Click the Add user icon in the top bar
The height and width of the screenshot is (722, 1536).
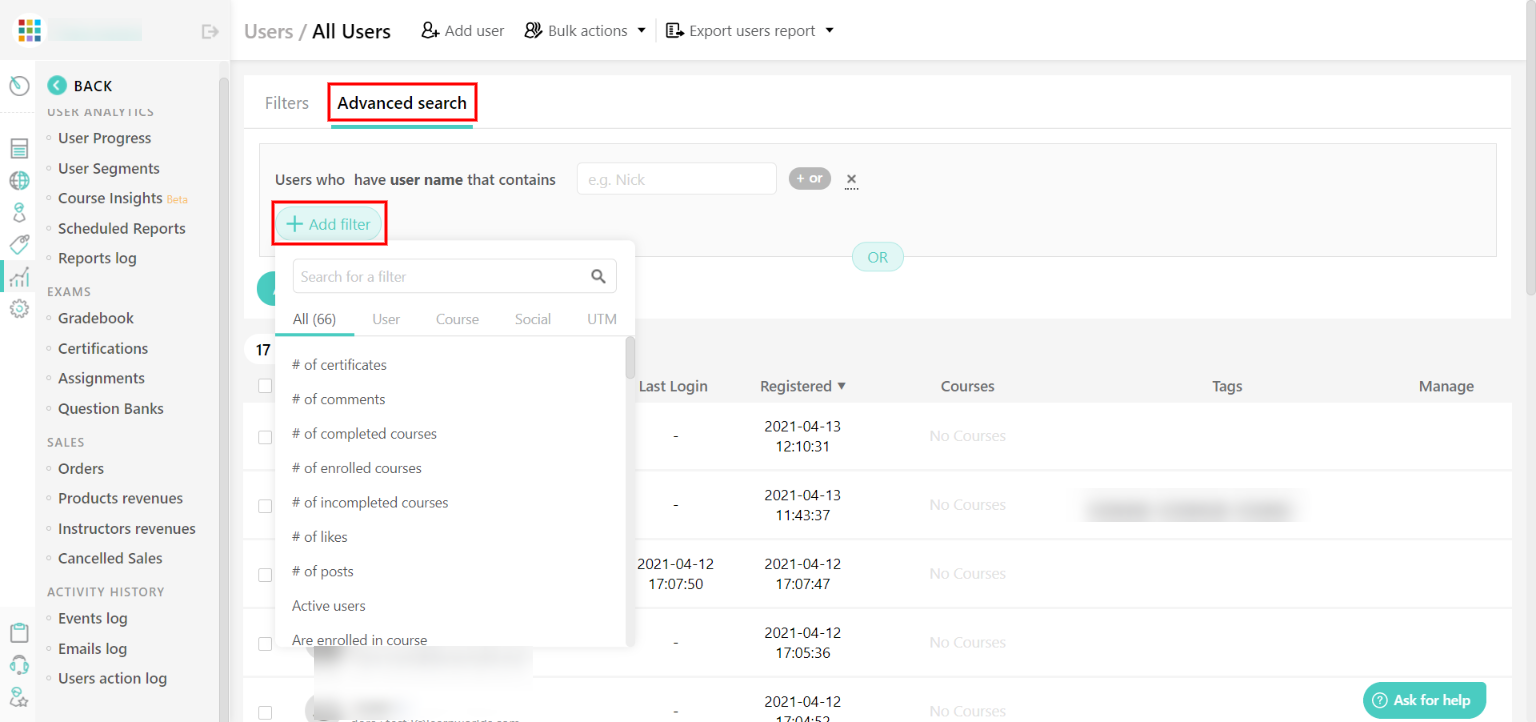click(429, 30)
